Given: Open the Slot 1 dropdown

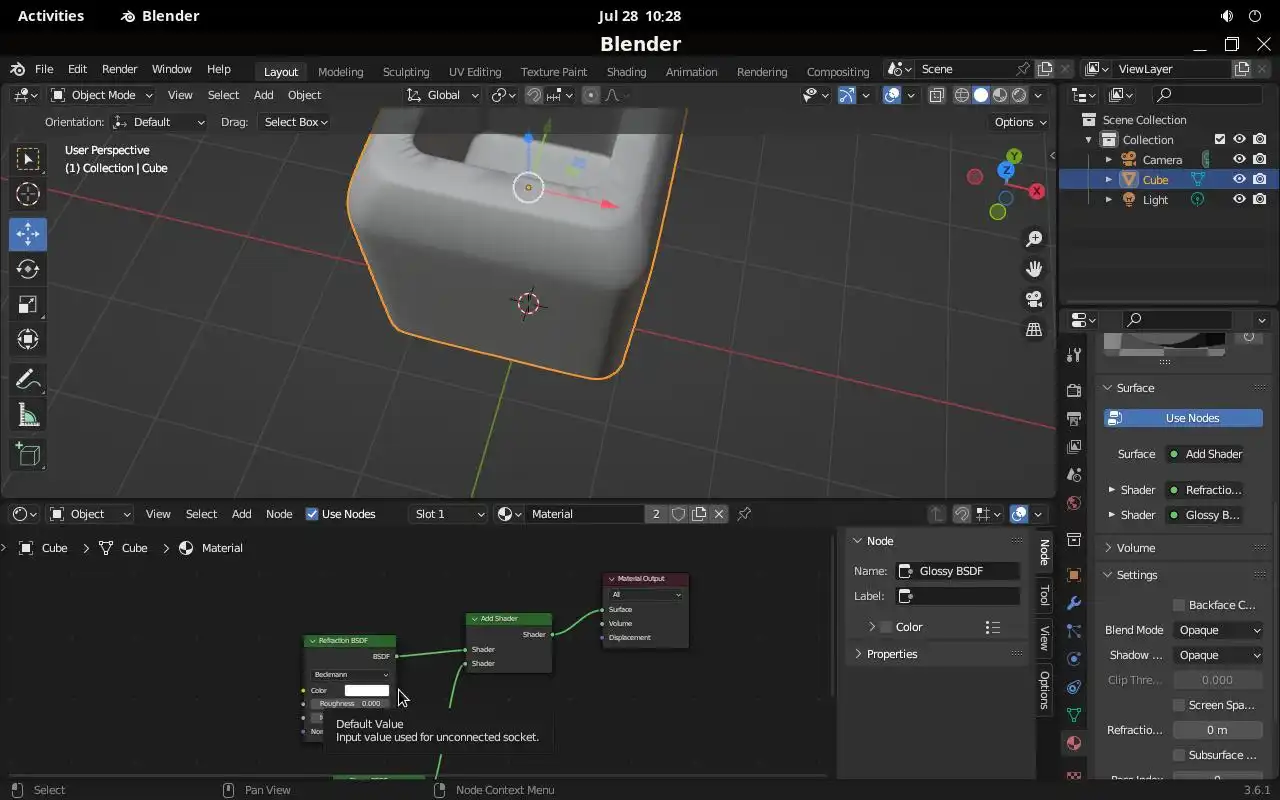Looking at the screenshot, I should click(448, 514).
